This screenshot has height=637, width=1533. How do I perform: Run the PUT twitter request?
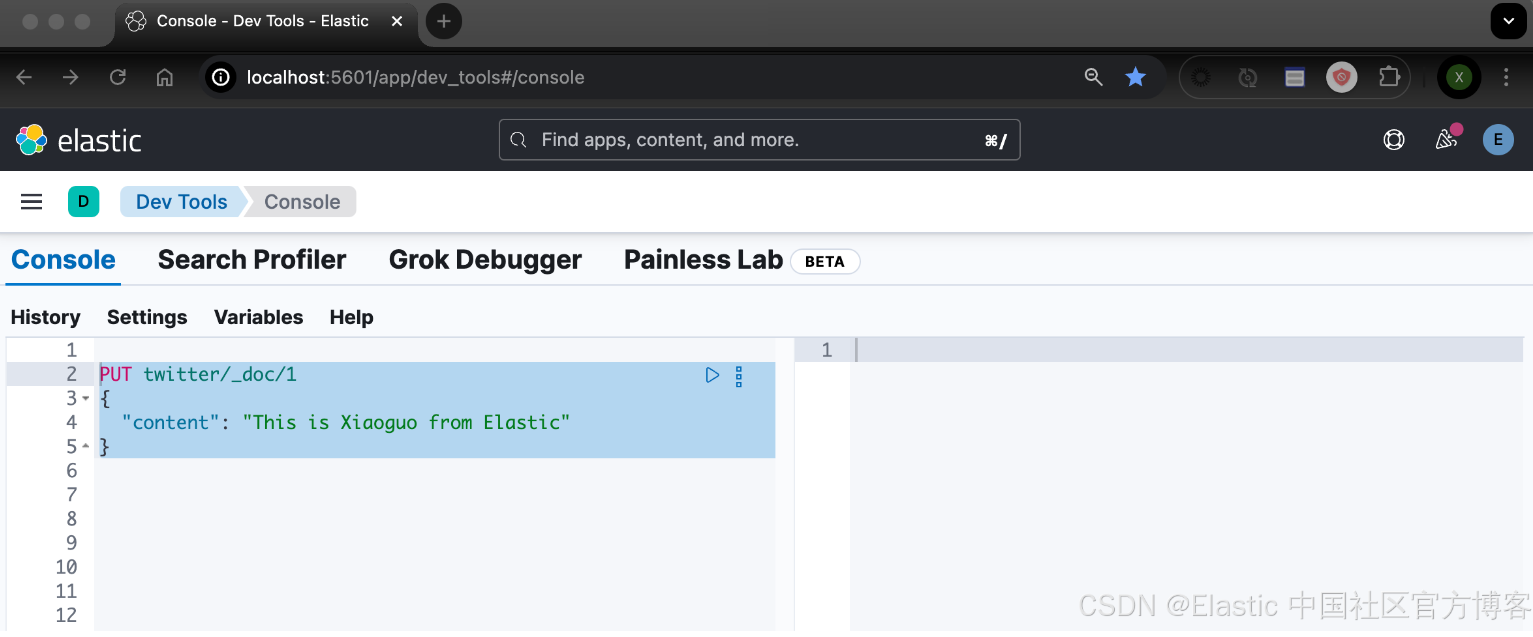(x=712, y=375)
